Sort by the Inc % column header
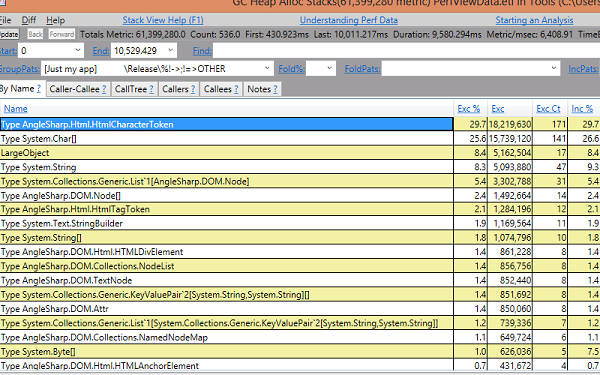This screenshot has width=600, height=375. click(582, 109)
